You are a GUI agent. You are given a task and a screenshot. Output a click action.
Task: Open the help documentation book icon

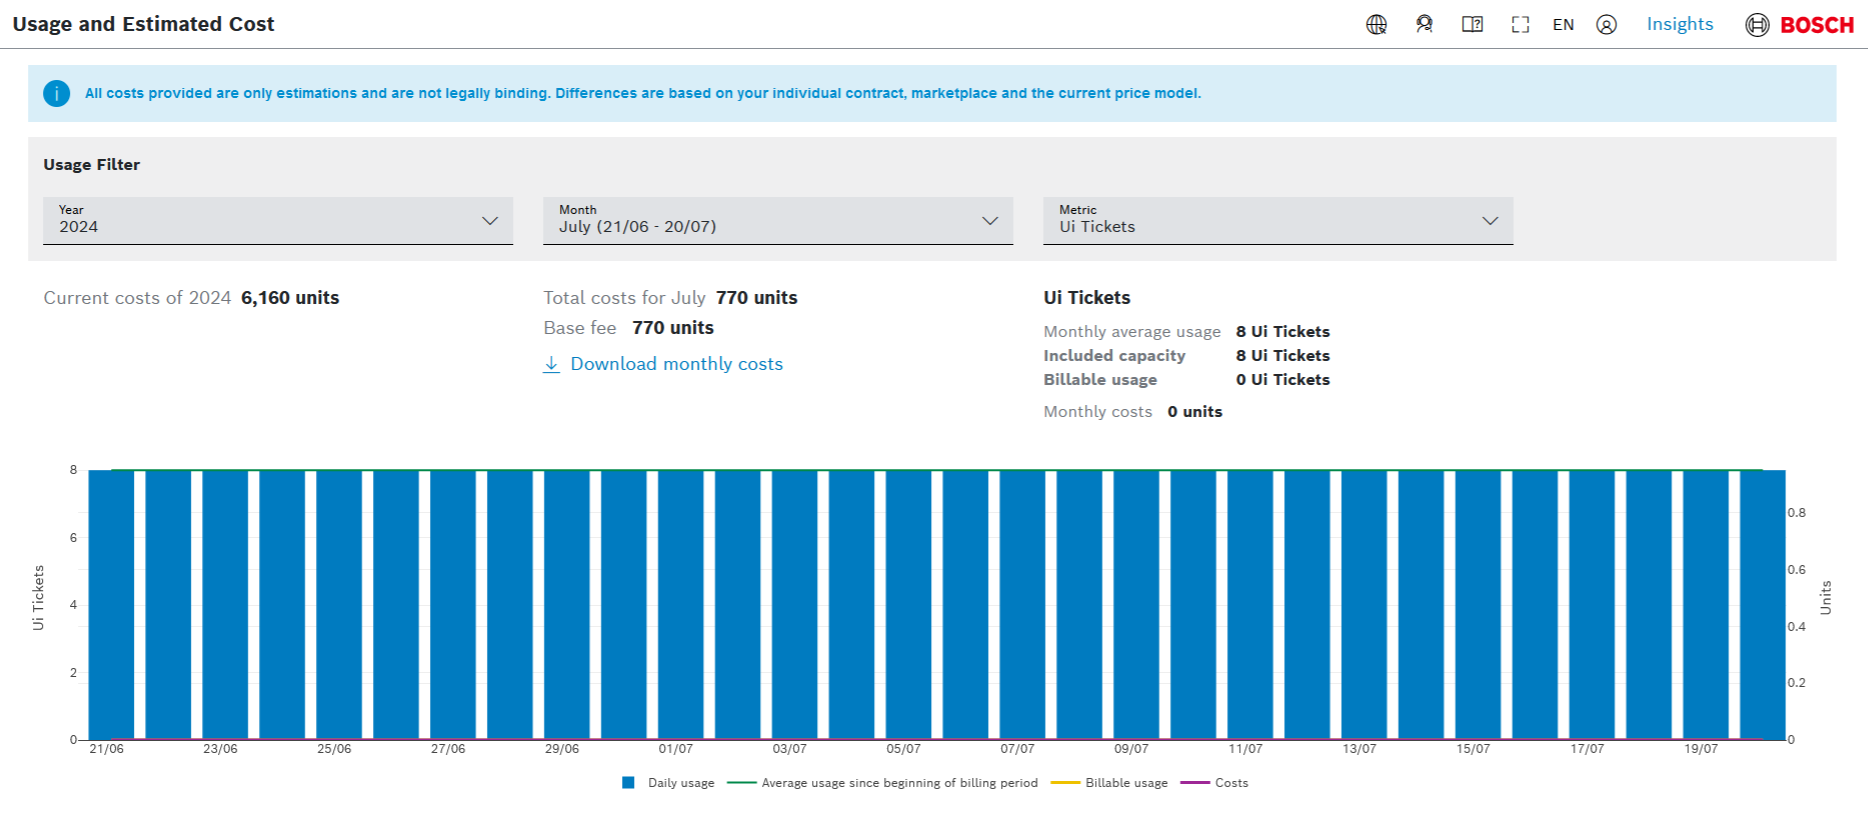click(x=1472, y=25)
